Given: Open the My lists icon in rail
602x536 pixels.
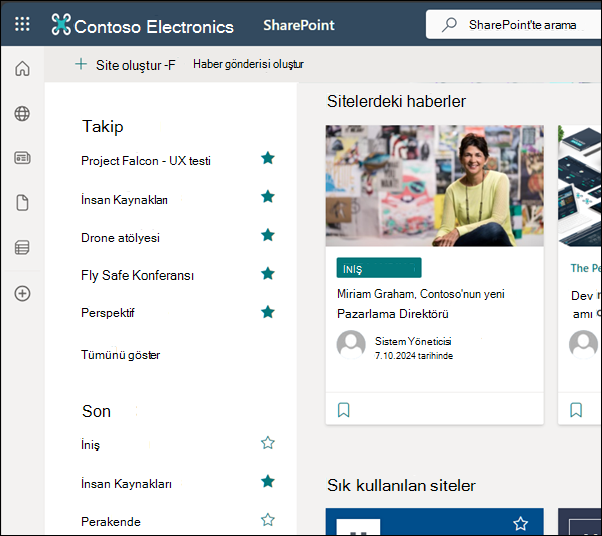Looking at the screenshot, I should [22, 247].
